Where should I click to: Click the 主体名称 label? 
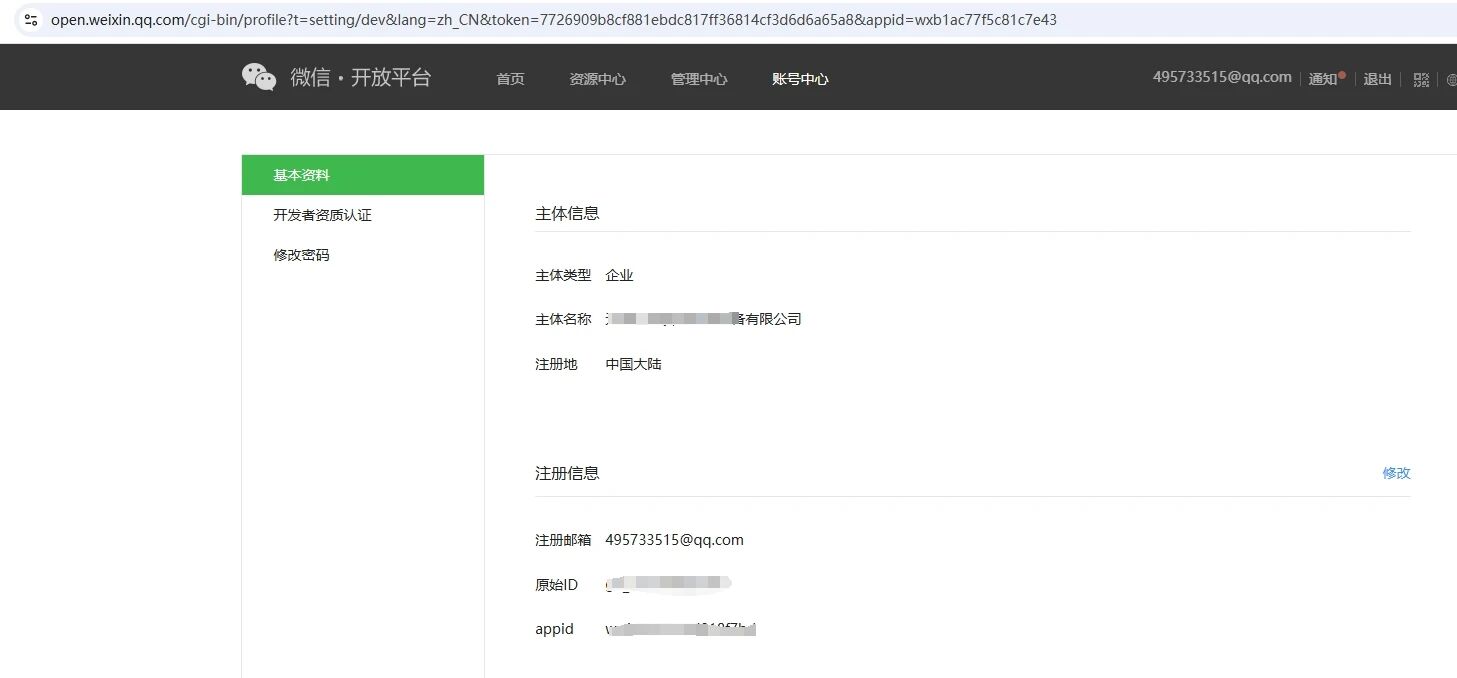click(563, 319)
